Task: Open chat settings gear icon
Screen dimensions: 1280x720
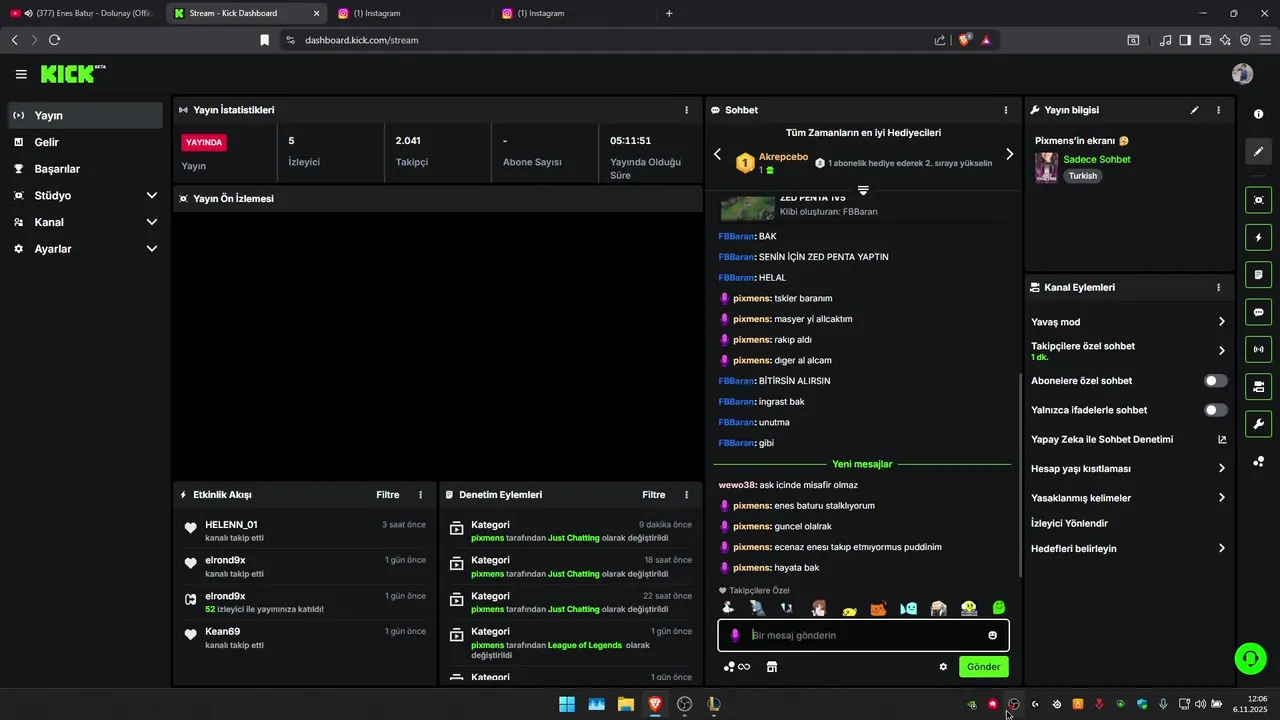Action: 943,667
